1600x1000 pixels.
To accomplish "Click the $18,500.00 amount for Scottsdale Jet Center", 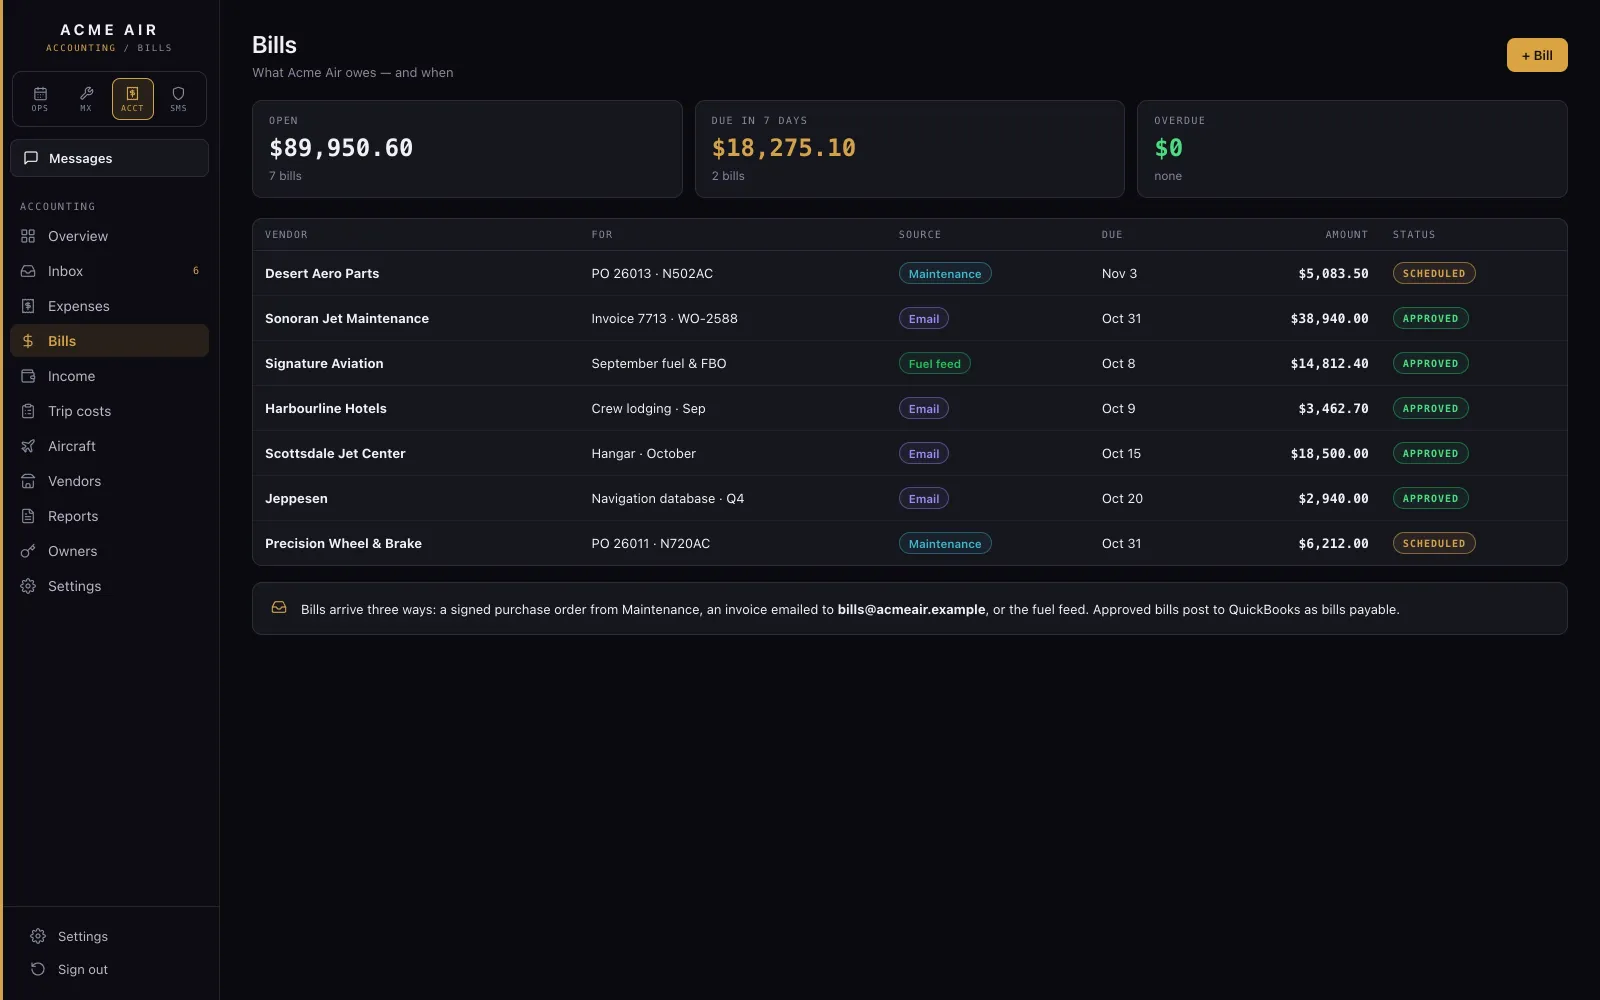I will click(x=1329, y=453).
